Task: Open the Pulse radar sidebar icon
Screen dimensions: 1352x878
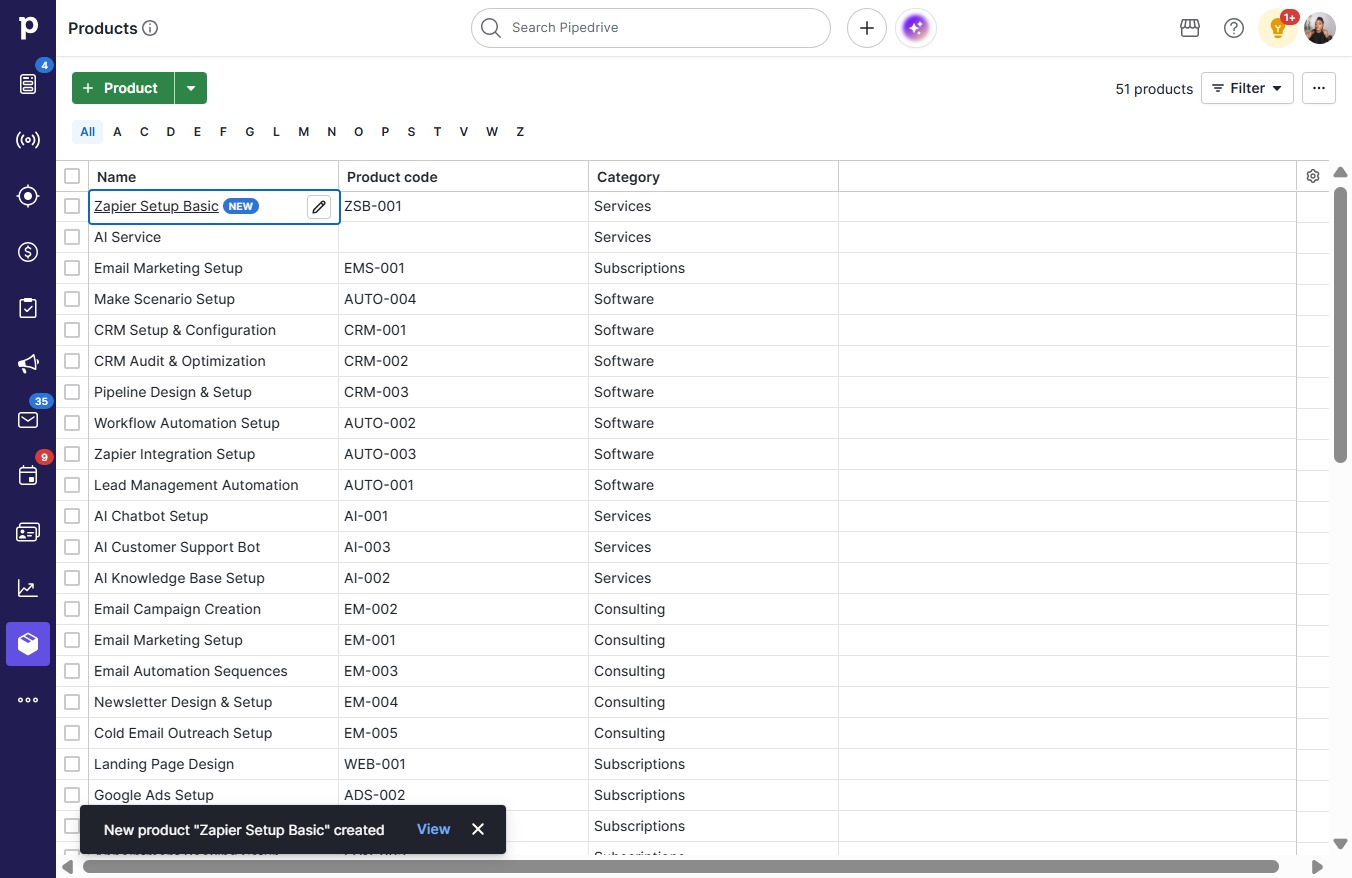Action: (x=28, y=140)
